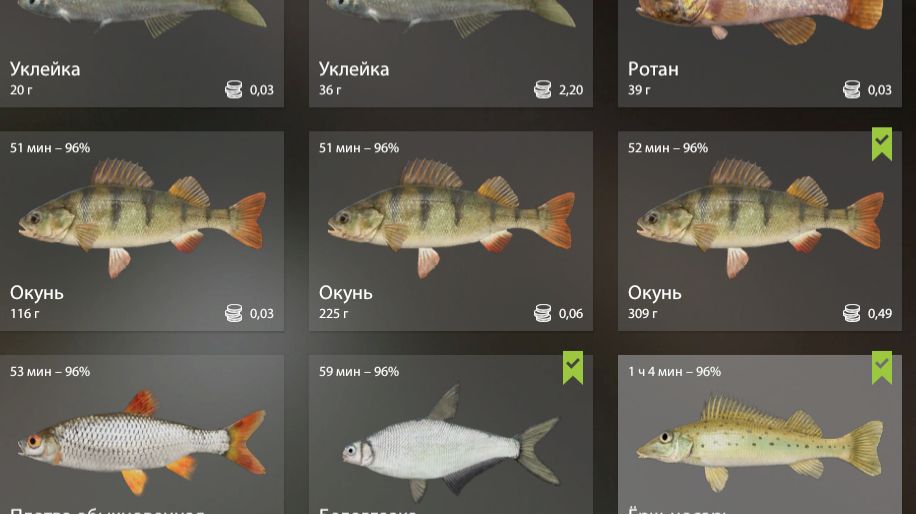Open the Ротан 39 г card name
The height and width of the screenshot is (514, 916).
point(653,69)
